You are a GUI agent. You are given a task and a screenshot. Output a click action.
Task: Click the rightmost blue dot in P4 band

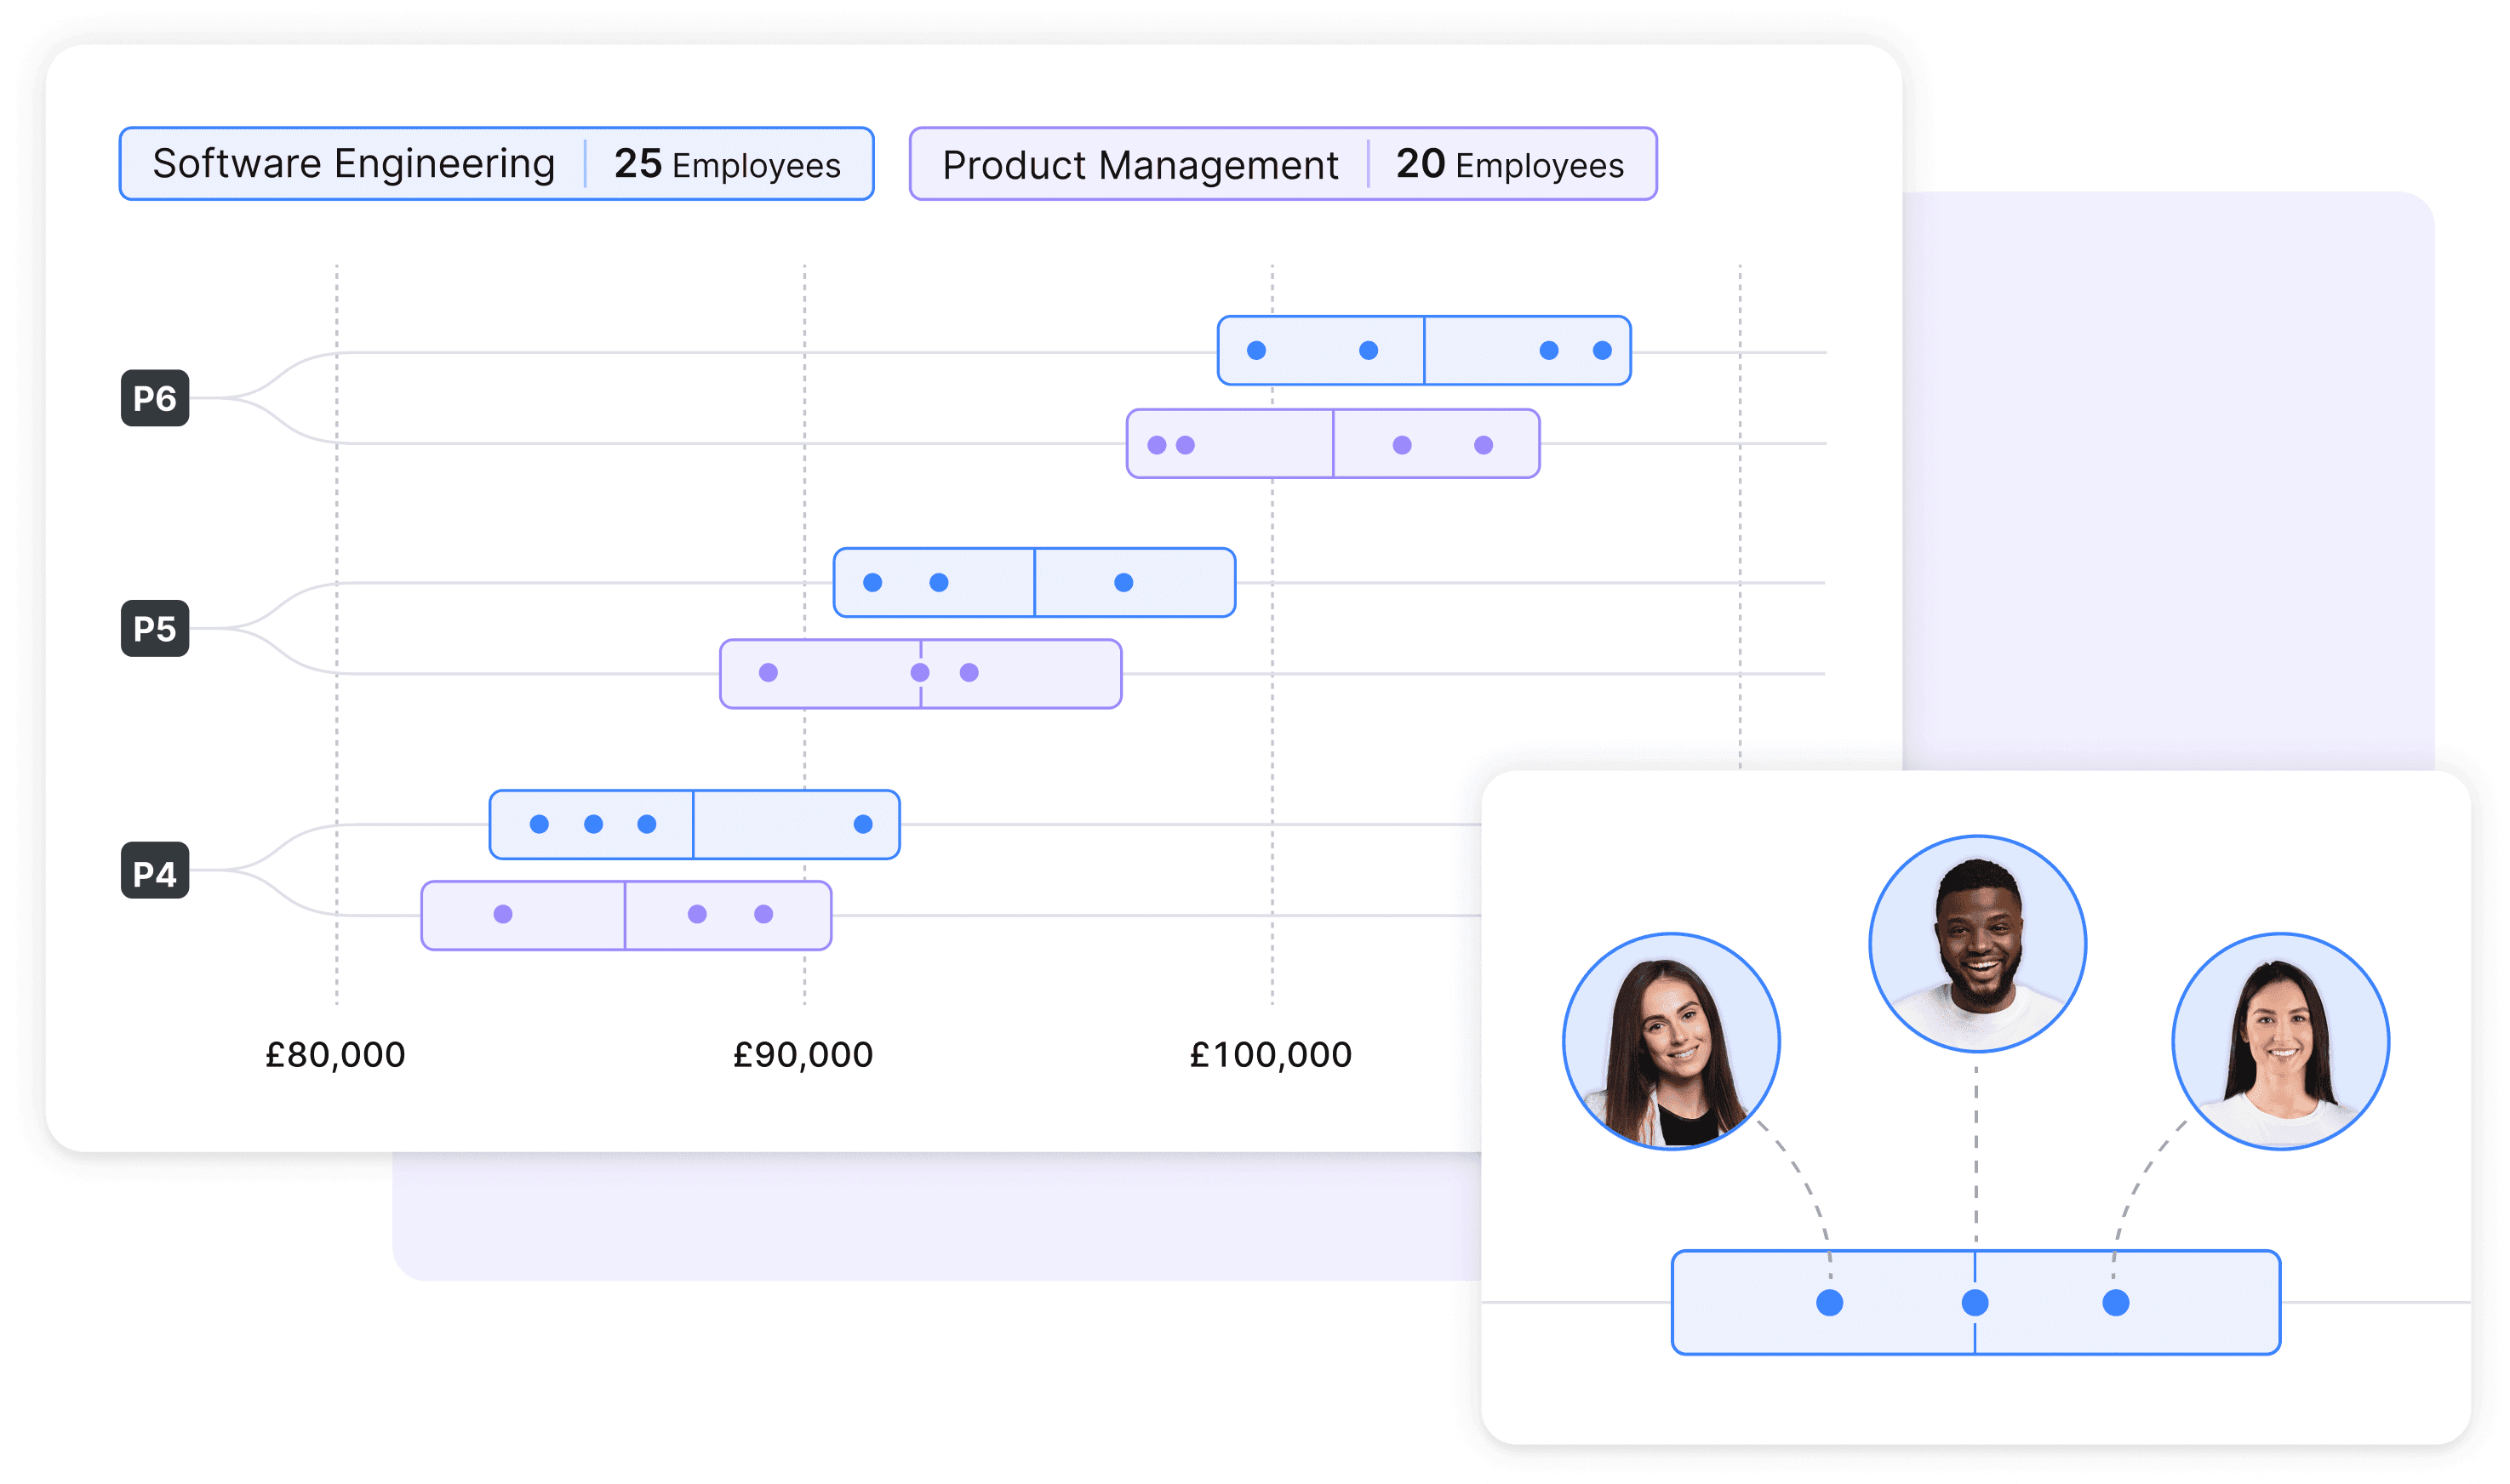point(863,824)
